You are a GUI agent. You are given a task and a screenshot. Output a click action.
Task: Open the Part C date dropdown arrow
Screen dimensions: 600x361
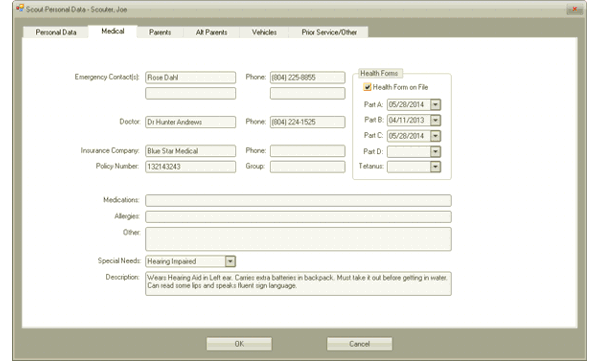point(435,136)
